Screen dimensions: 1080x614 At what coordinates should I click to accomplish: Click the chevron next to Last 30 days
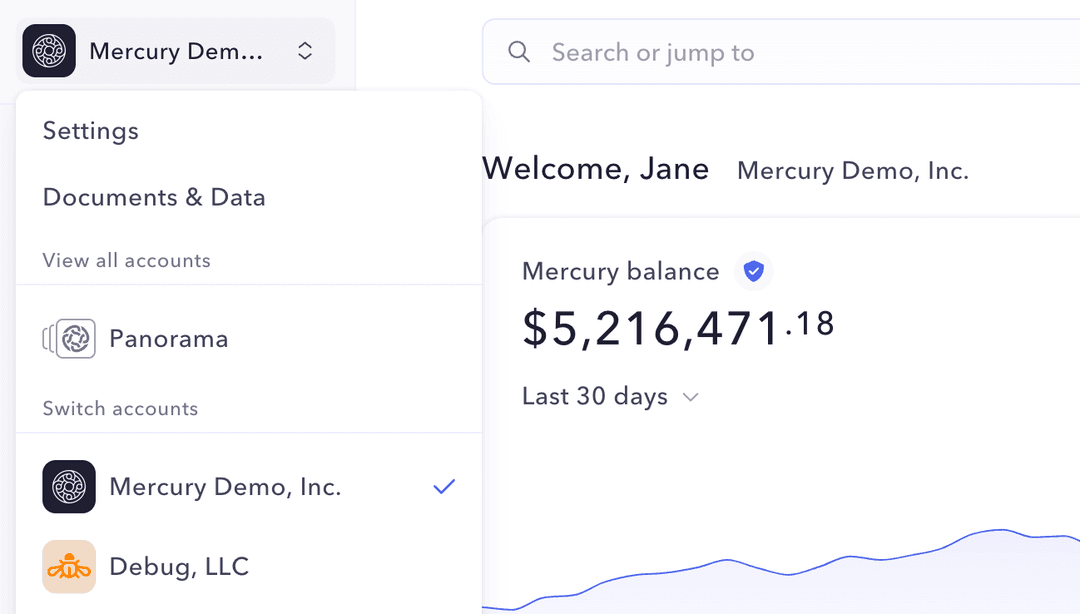point(690,397)
